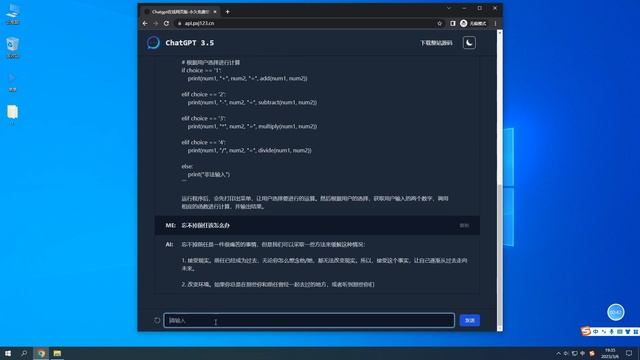Open taskbar search
The image size is (640, 360).
[x=24, y=353]
